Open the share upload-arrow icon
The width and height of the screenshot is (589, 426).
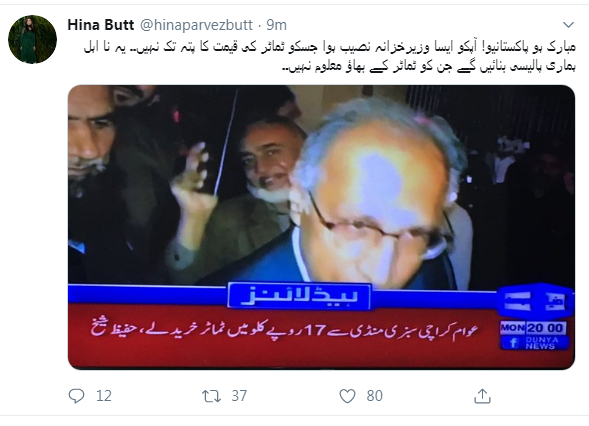(x=482, y=396)
